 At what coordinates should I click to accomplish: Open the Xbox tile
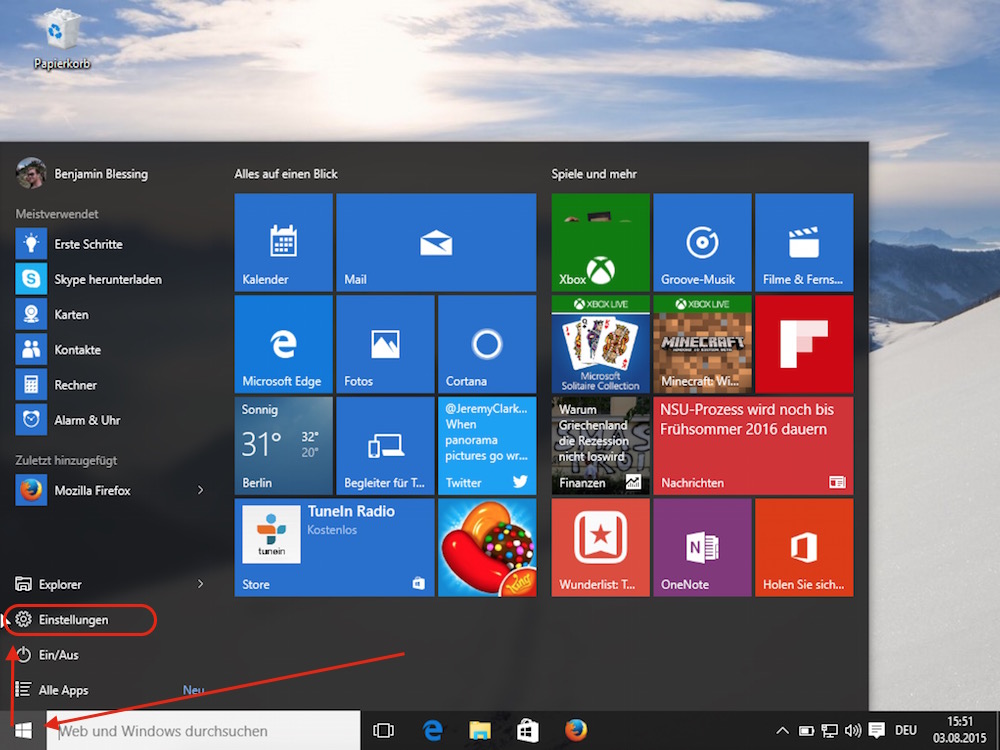[600, 242]
